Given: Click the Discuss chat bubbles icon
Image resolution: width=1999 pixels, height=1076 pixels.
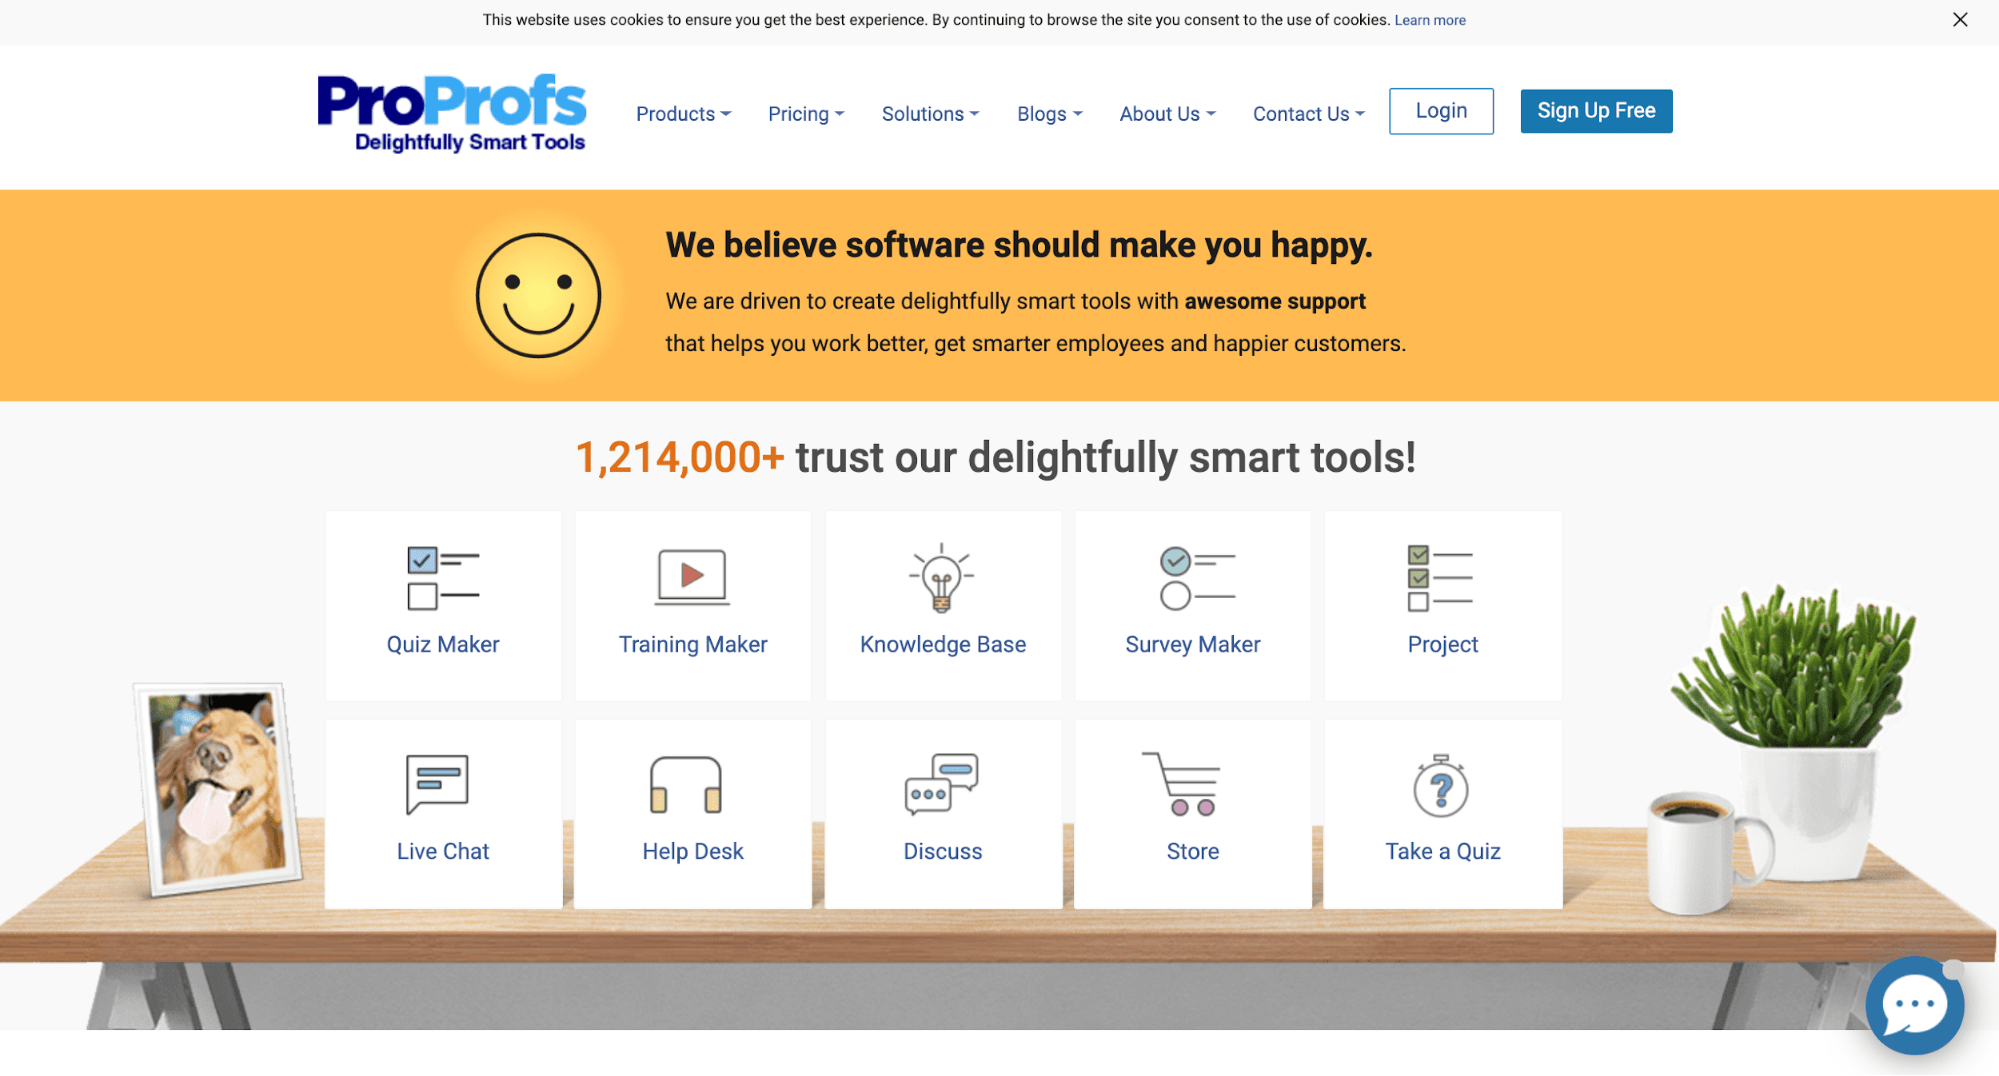Looking at the screenshot, I should point(941,784).
